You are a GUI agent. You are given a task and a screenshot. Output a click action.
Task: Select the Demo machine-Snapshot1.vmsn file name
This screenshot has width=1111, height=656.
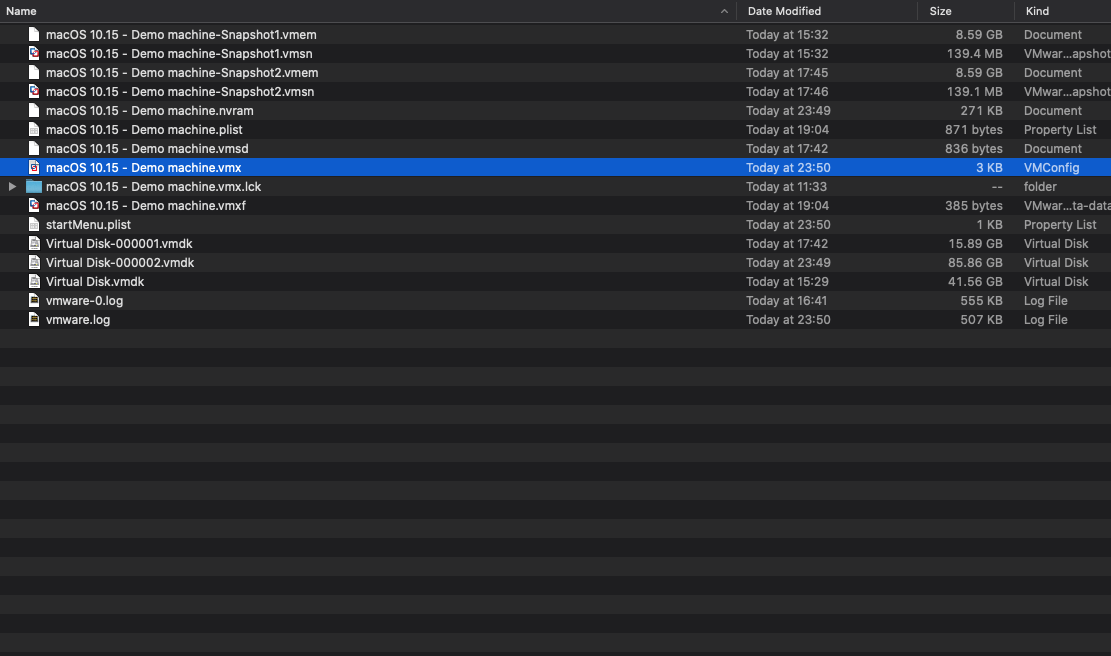(179, 54)
